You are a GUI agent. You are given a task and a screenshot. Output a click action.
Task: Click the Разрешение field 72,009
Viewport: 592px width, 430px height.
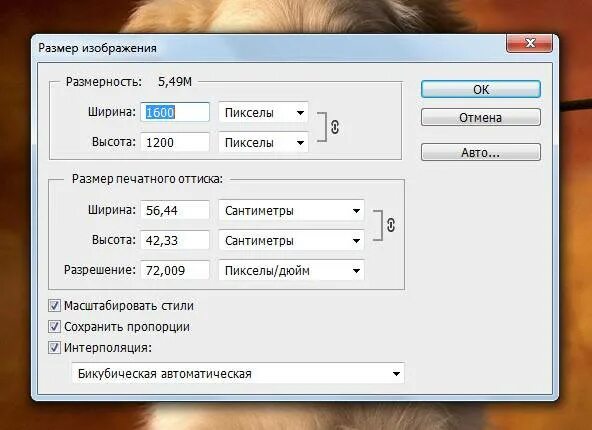(x=175, y=270)
